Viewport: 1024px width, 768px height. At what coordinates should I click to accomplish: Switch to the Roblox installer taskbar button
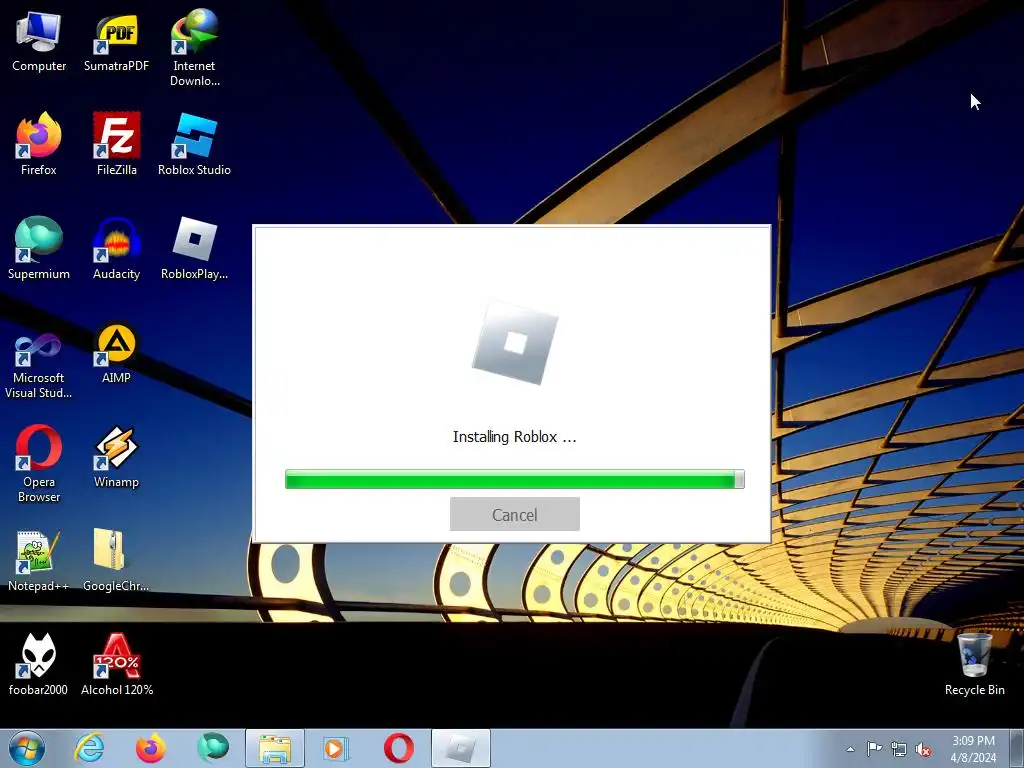(461, 748)
